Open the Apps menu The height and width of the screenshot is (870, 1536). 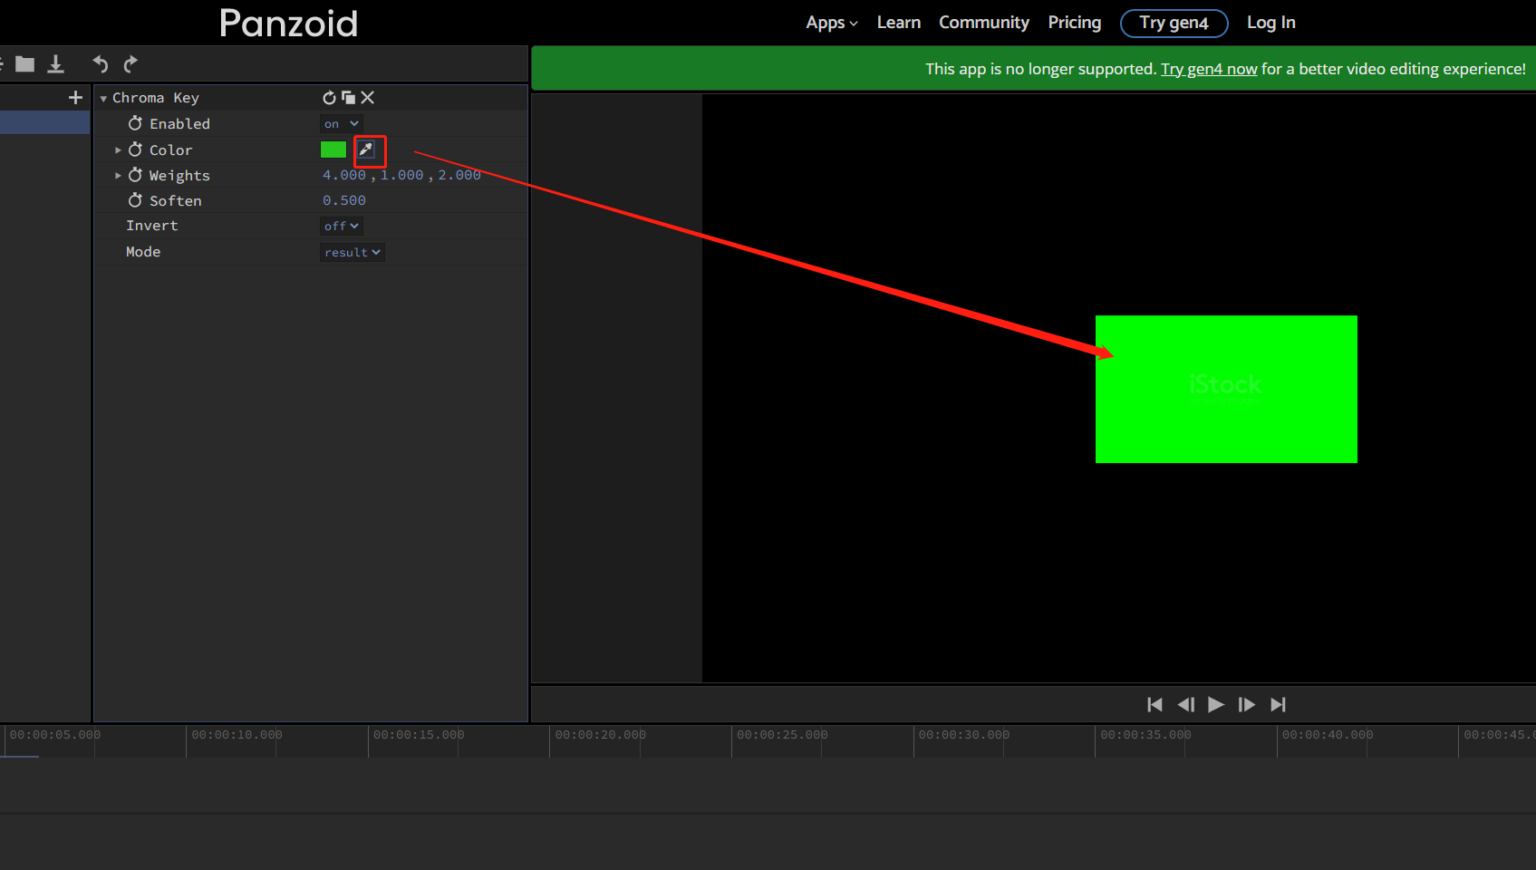pyautogui.click(x=831, y=22)
